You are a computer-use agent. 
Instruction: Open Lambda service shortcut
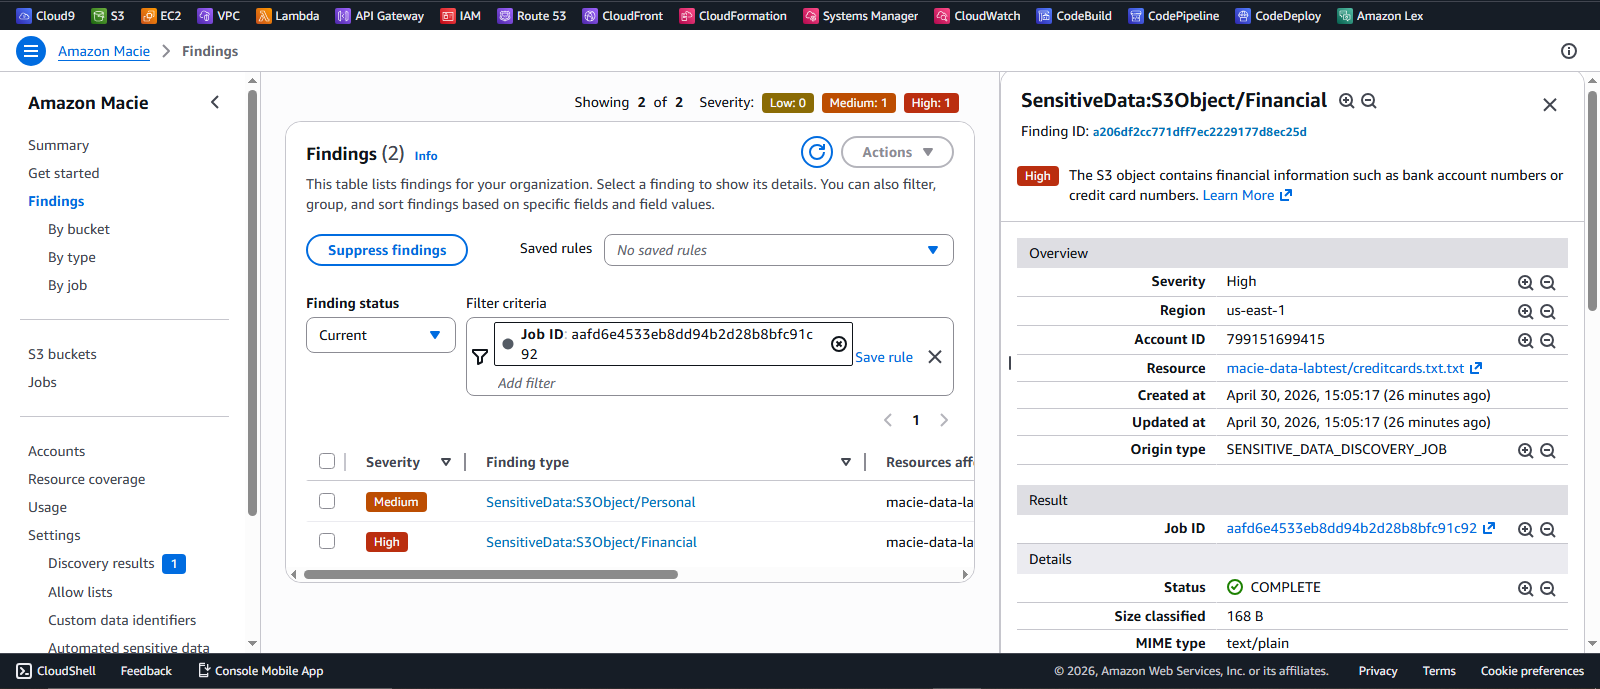[x=288, y=15]
